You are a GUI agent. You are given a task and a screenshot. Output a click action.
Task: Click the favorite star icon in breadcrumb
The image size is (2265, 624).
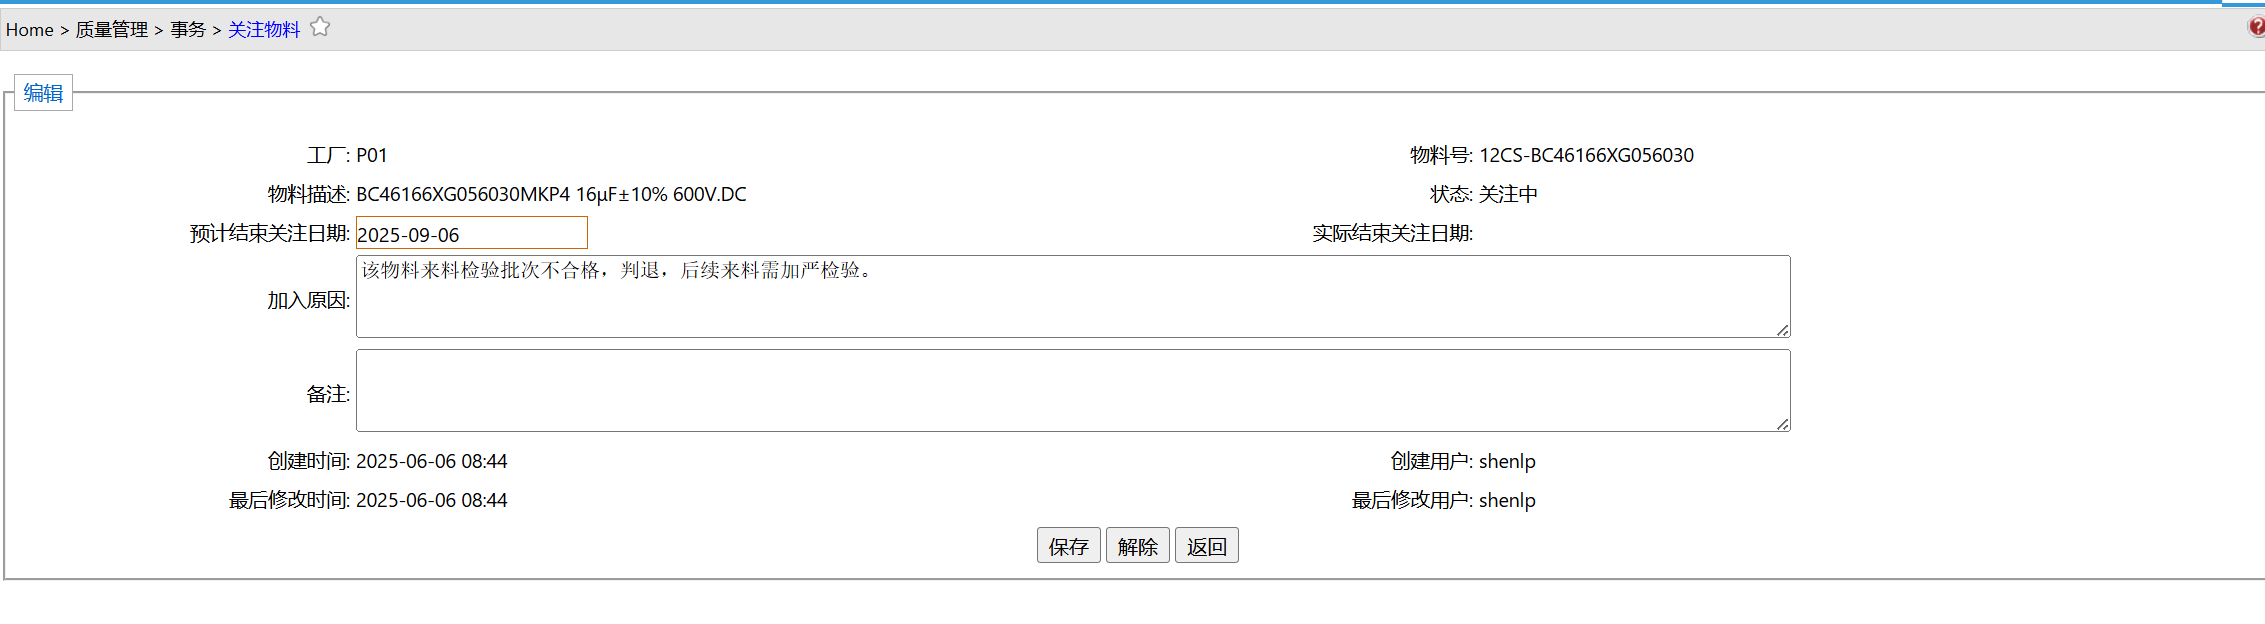[x=320, y=27]
